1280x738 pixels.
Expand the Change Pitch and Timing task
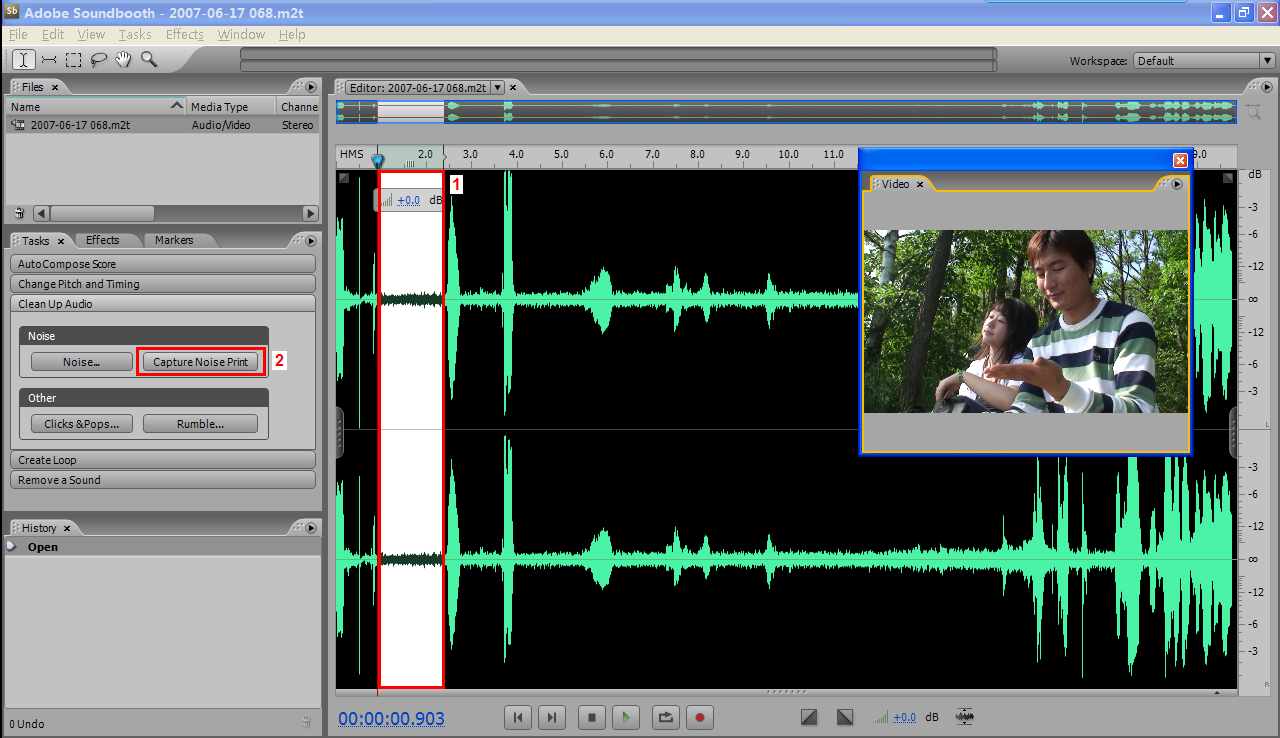point(163,284)
